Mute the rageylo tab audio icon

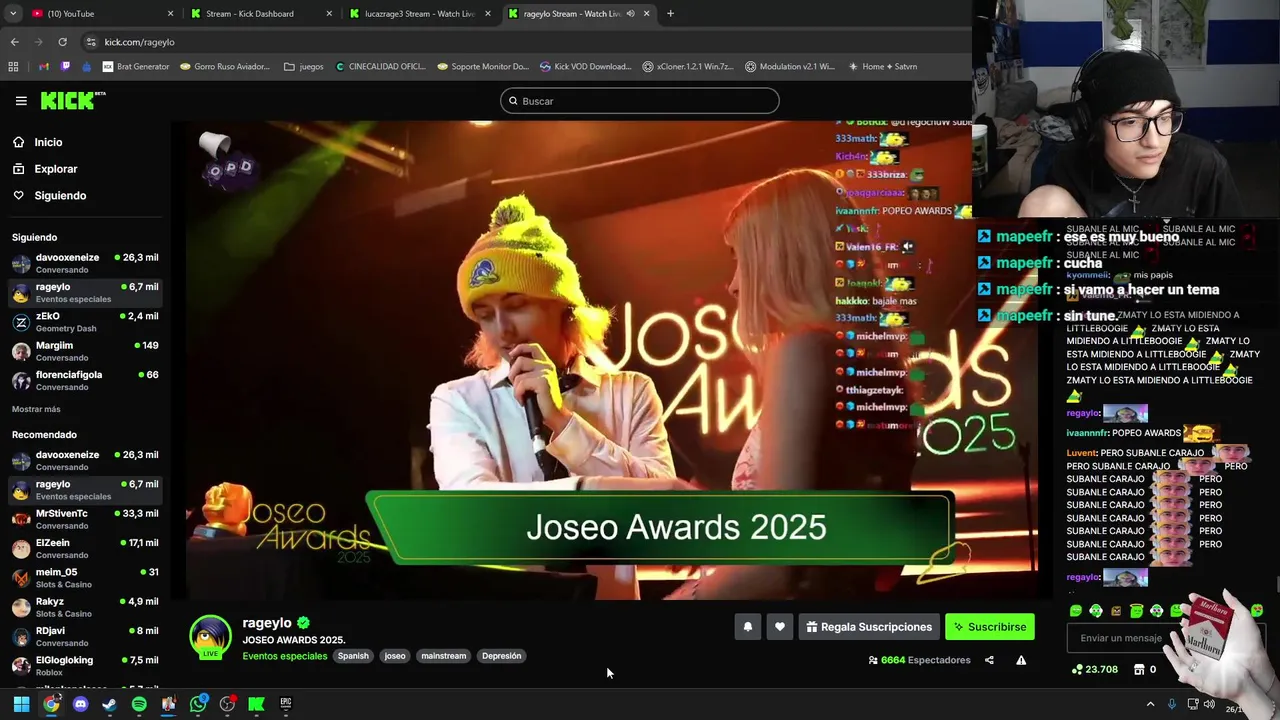click(630, 14)
